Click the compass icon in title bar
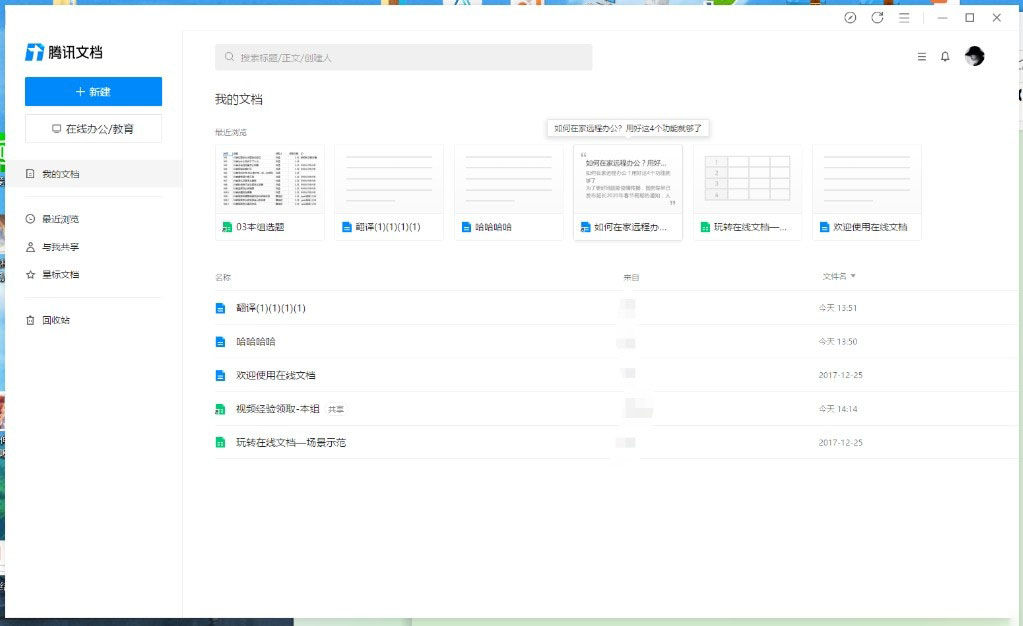The image size is (1023, 626). (x=850, y=18)
